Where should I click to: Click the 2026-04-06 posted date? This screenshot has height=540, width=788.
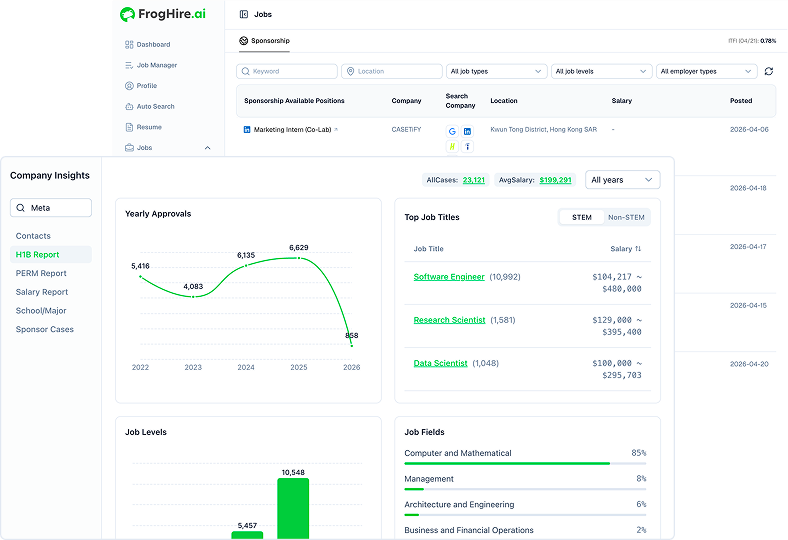[x=749, y=130]
